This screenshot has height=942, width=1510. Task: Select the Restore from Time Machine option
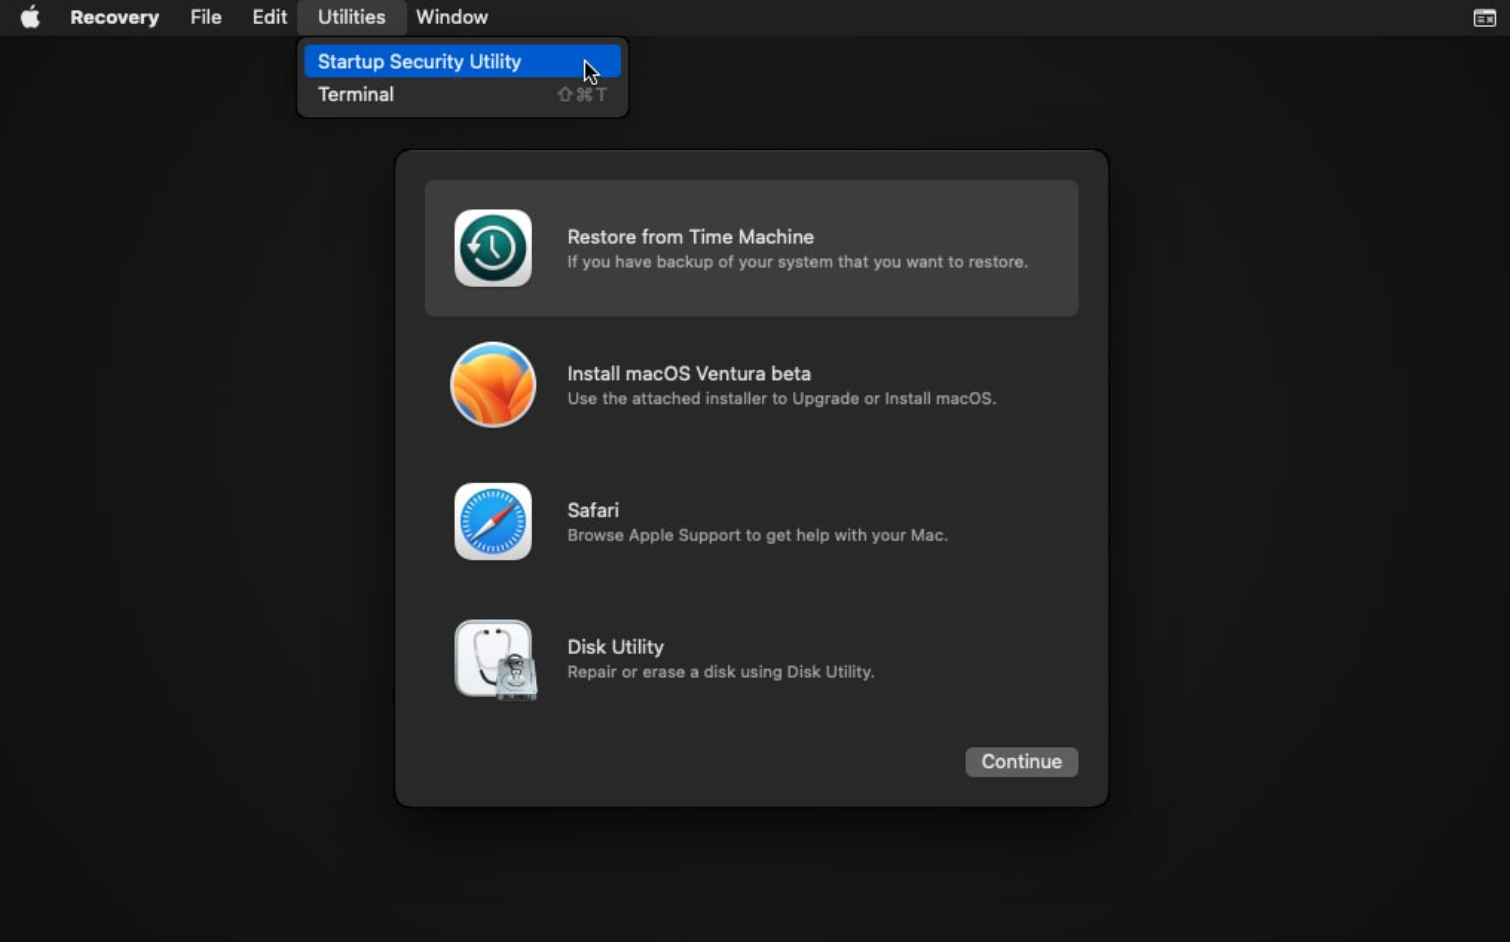coord(751,248)
